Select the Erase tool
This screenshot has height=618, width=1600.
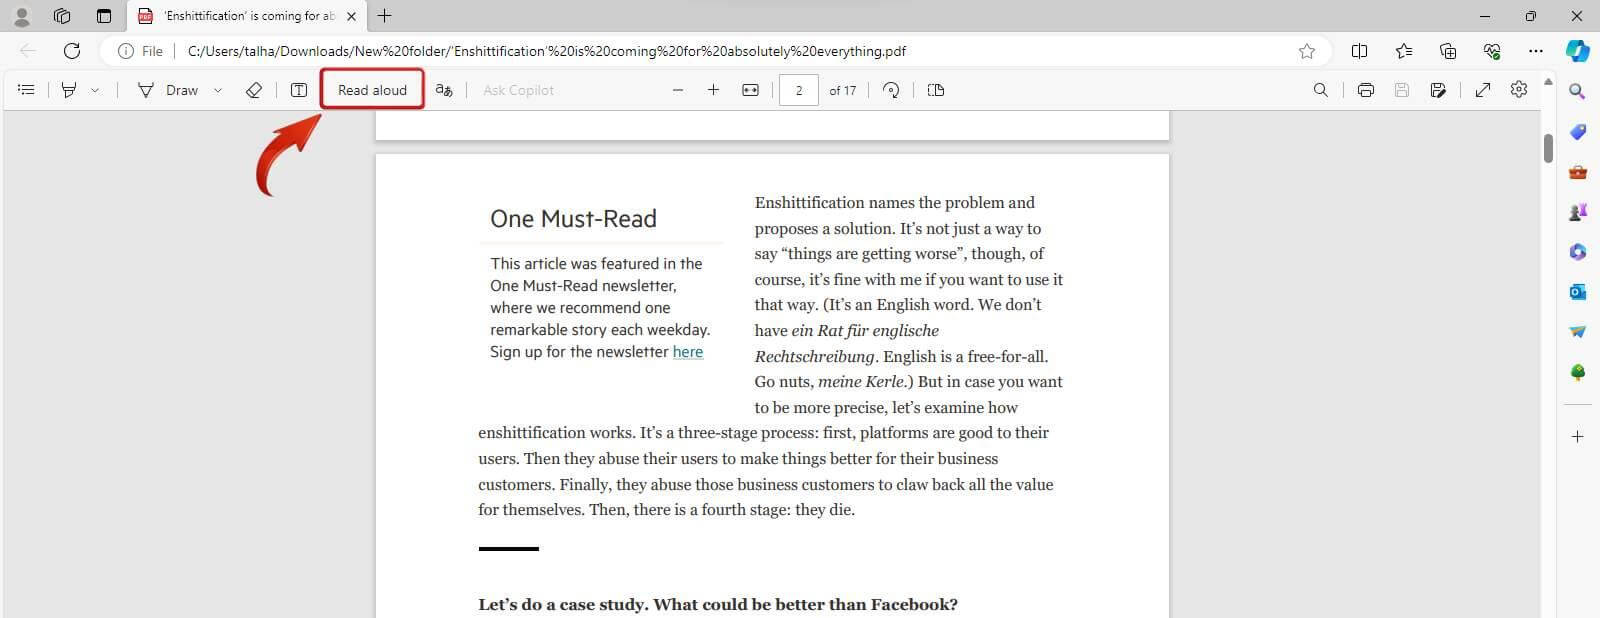tap(254, 90)
